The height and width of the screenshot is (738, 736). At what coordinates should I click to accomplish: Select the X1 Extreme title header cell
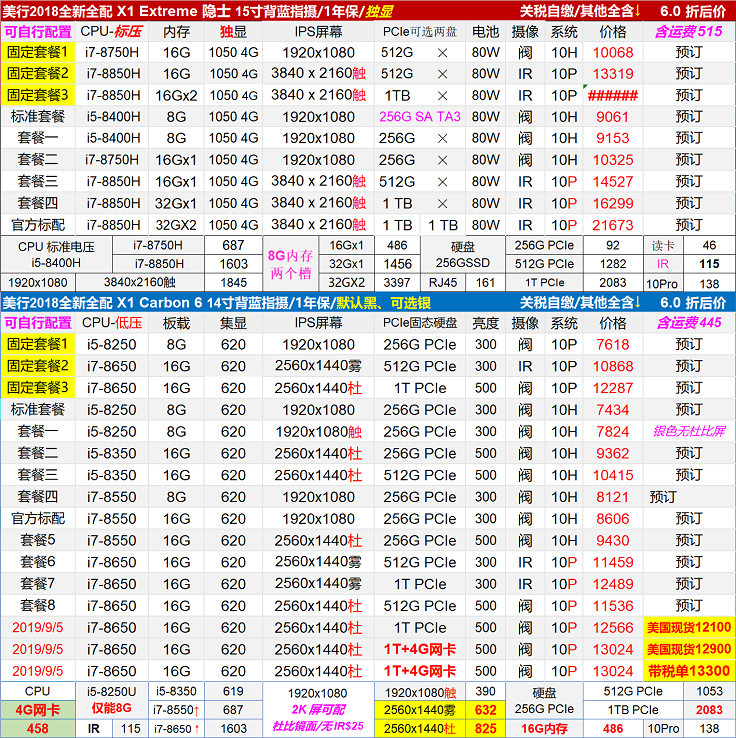click(x=250, y=10)
